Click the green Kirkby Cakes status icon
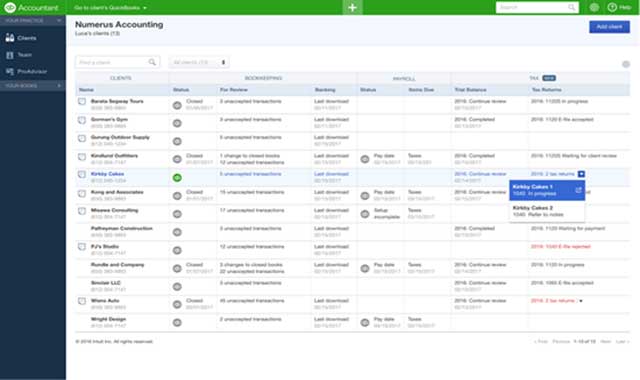The height and width of the screenshot is (380, 640). tap(177, 178)
